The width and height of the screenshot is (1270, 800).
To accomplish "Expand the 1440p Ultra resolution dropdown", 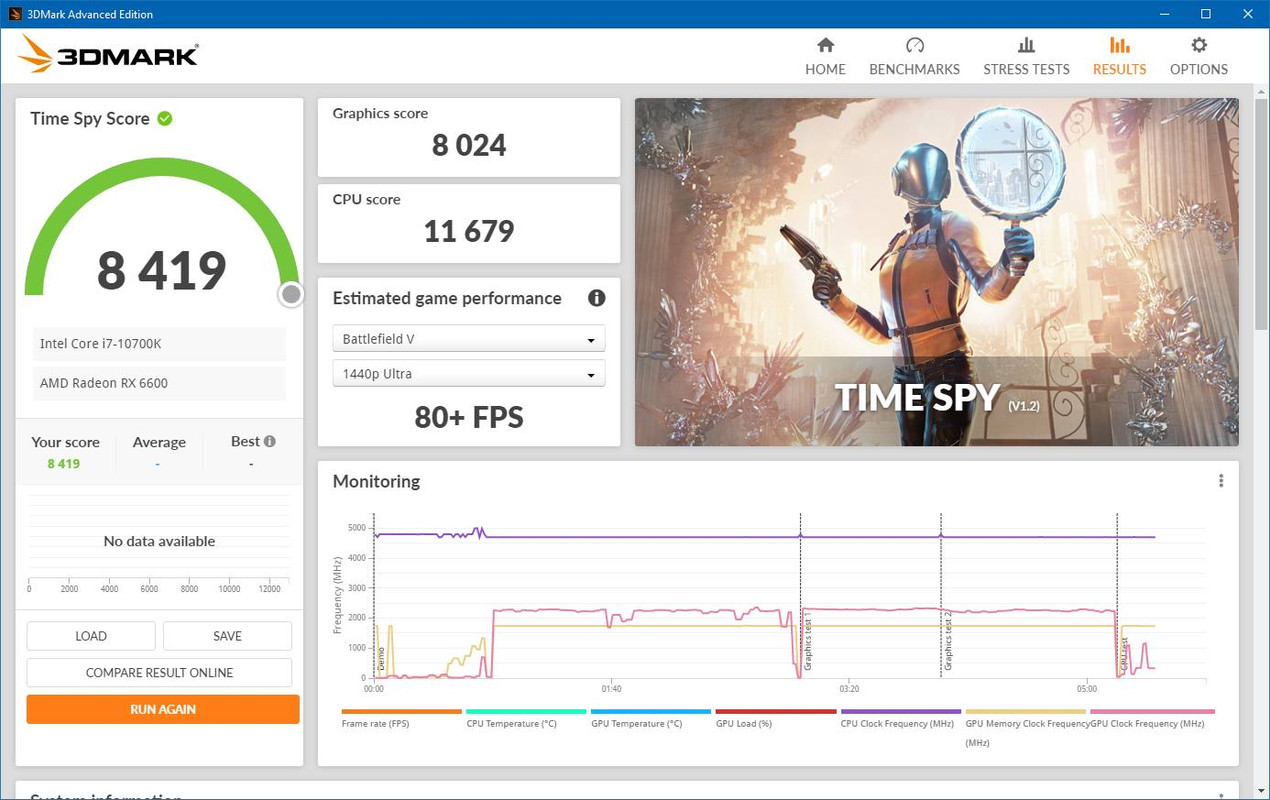I will (468, 374).
